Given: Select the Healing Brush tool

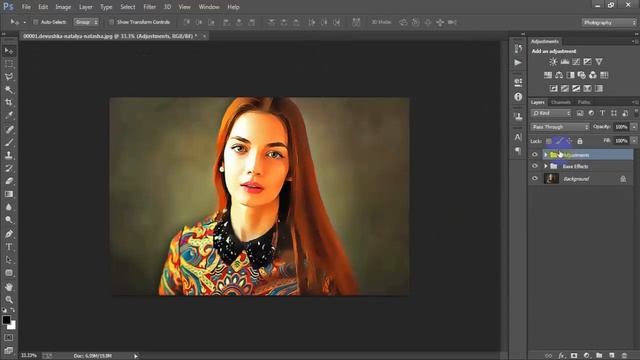Looking at the screenshot, I should pyautogui.click(x=9, y=129).
